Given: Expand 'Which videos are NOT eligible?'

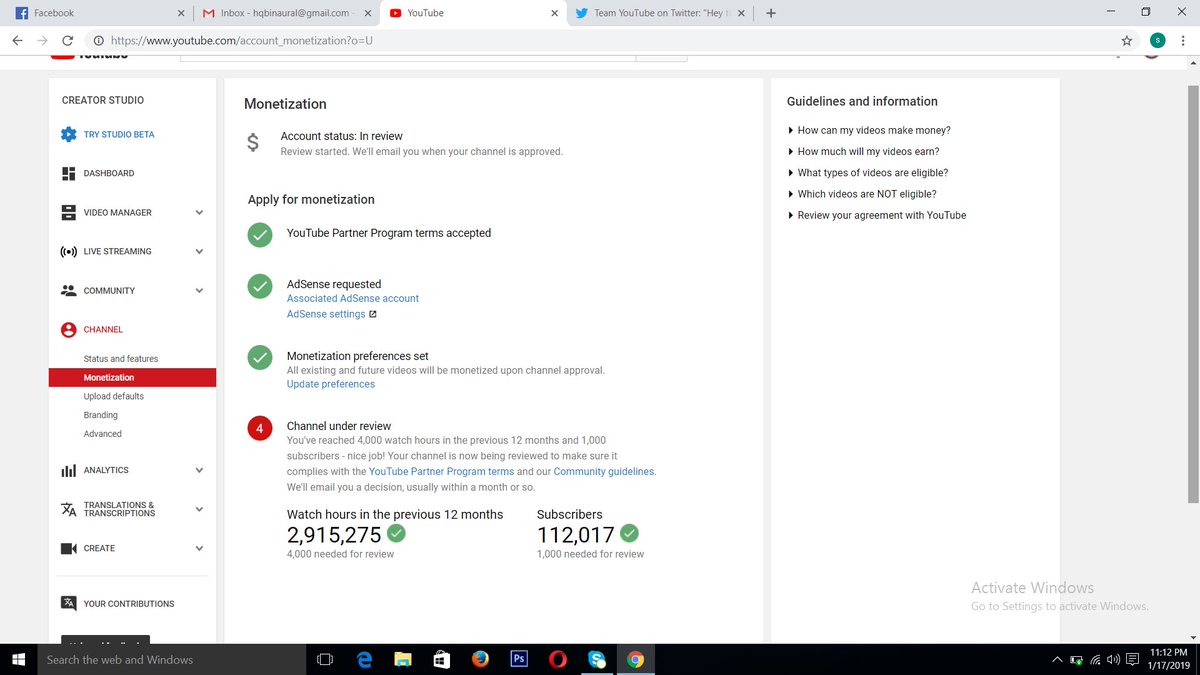Looking at the screenshot, I should click(862, 194).
